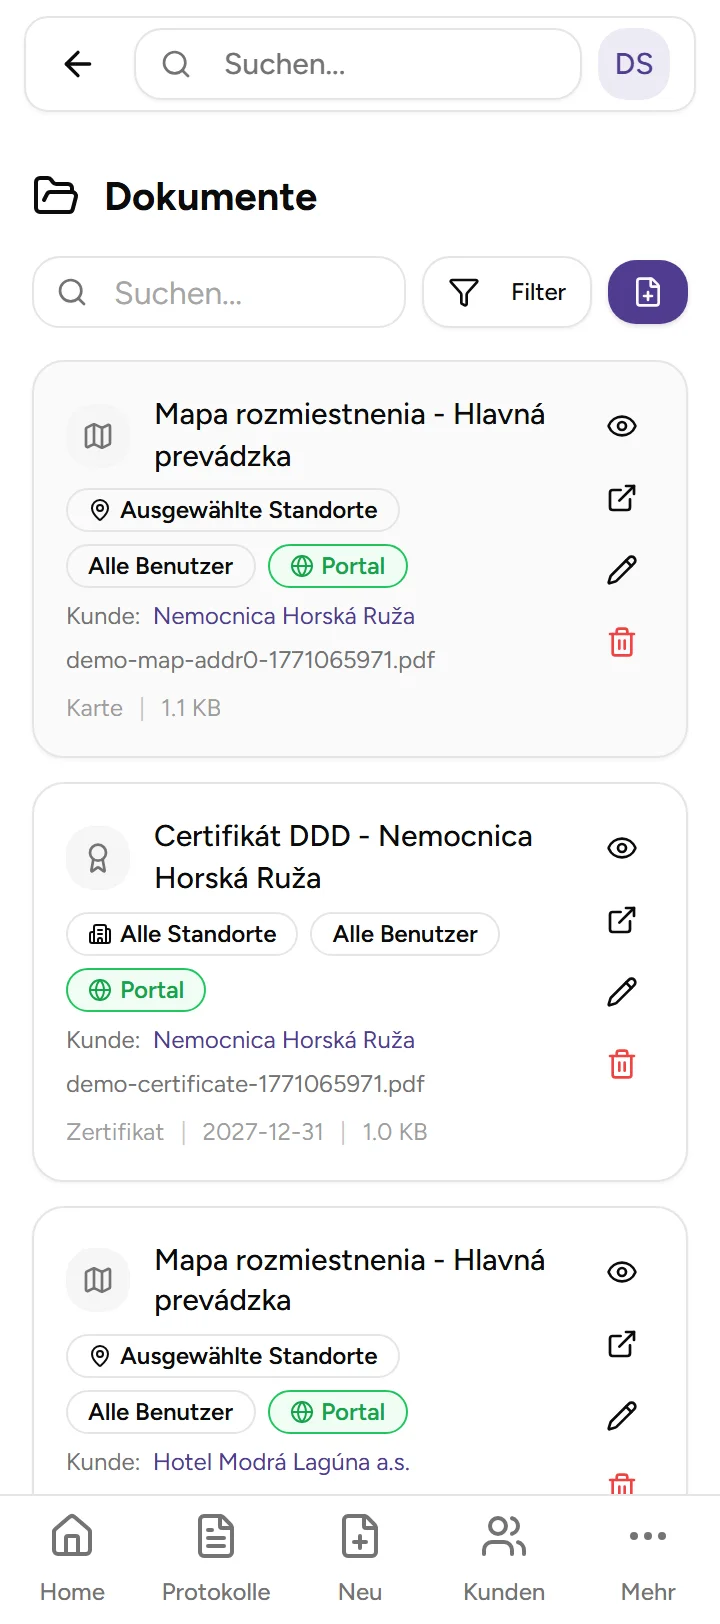Show Certifikát DDD preview via eye icon
The image size is (720, 1624).
pyautogui.click(x=621, y=848)
